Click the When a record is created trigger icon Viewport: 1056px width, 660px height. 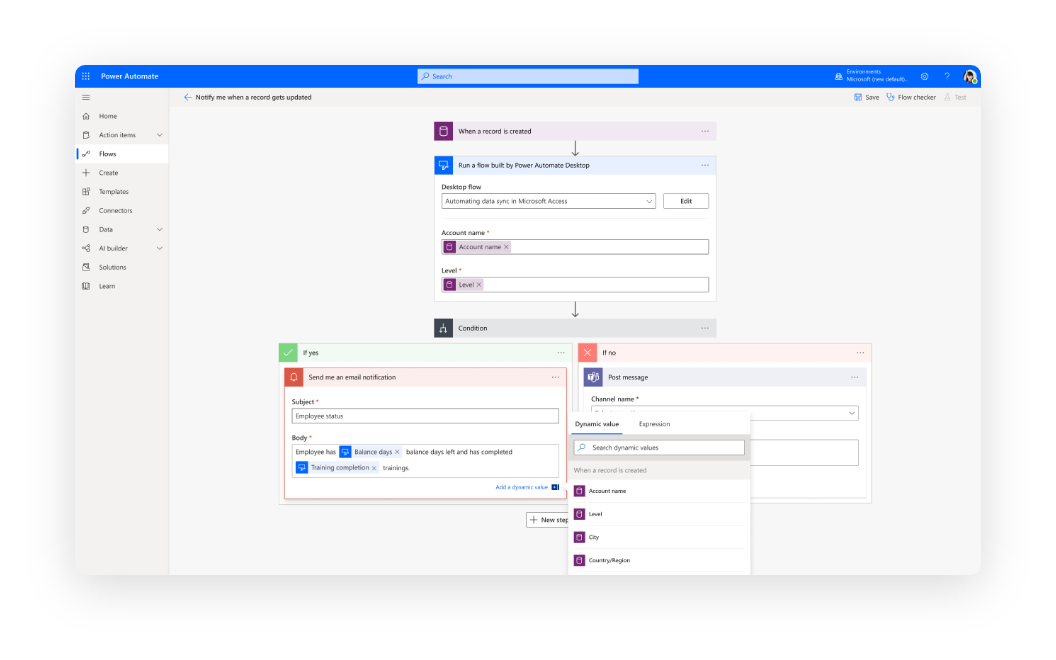(x=443, y=131)
